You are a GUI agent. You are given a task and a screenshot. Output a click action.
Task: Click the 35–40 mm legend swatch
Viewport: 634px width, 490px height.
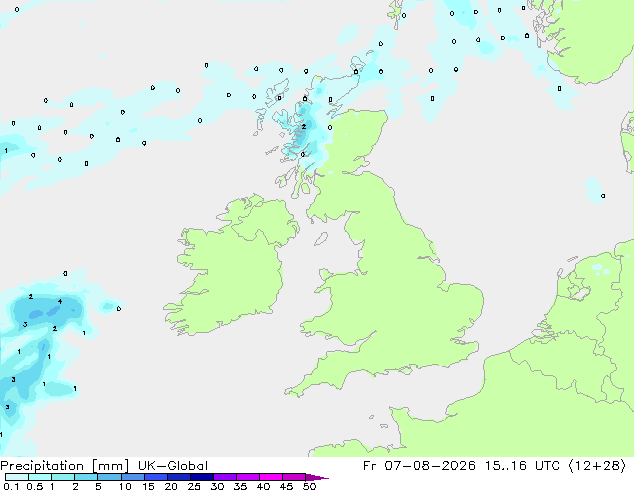247,477
